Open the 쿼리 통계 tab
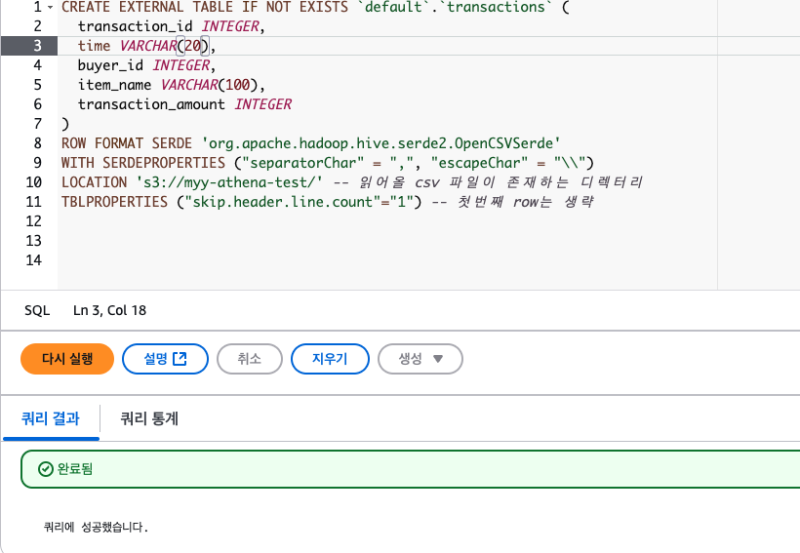This screenshot has width=800, height=553. click(x=149, y=419)
